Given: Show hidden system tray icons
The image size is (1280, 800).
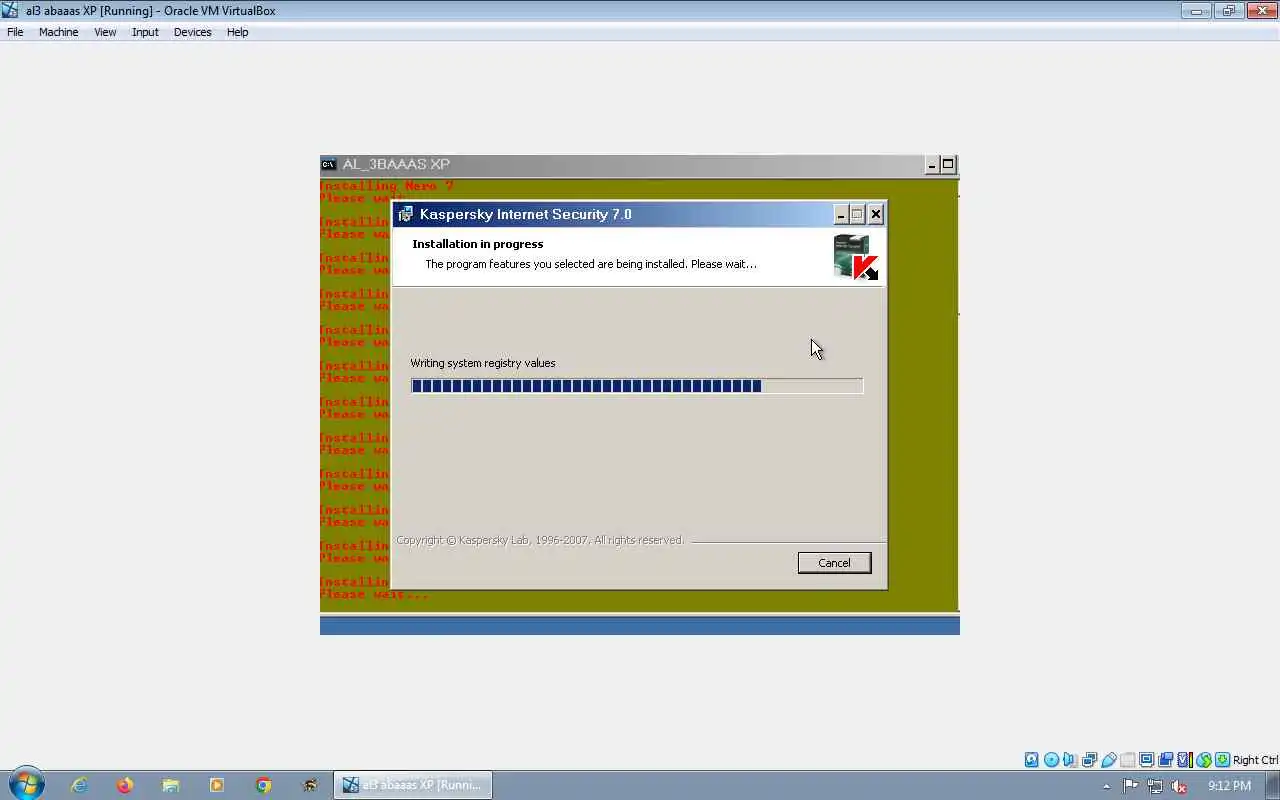Looking at the screenshot, I should pos(1106,786).
